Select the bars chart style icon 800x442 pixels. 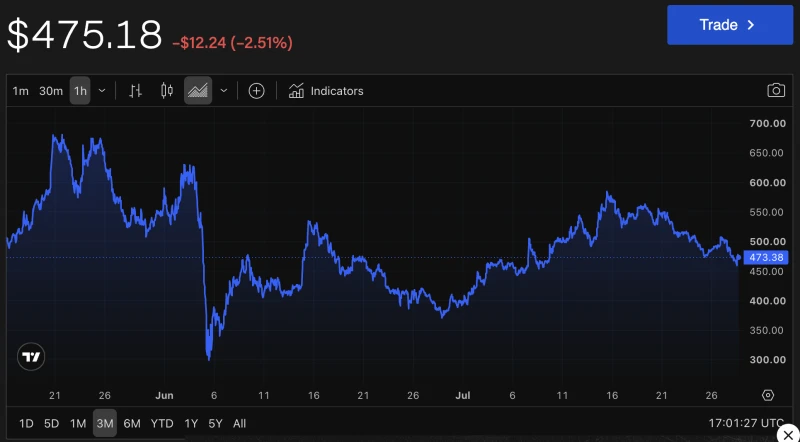(x=135, y=91)
